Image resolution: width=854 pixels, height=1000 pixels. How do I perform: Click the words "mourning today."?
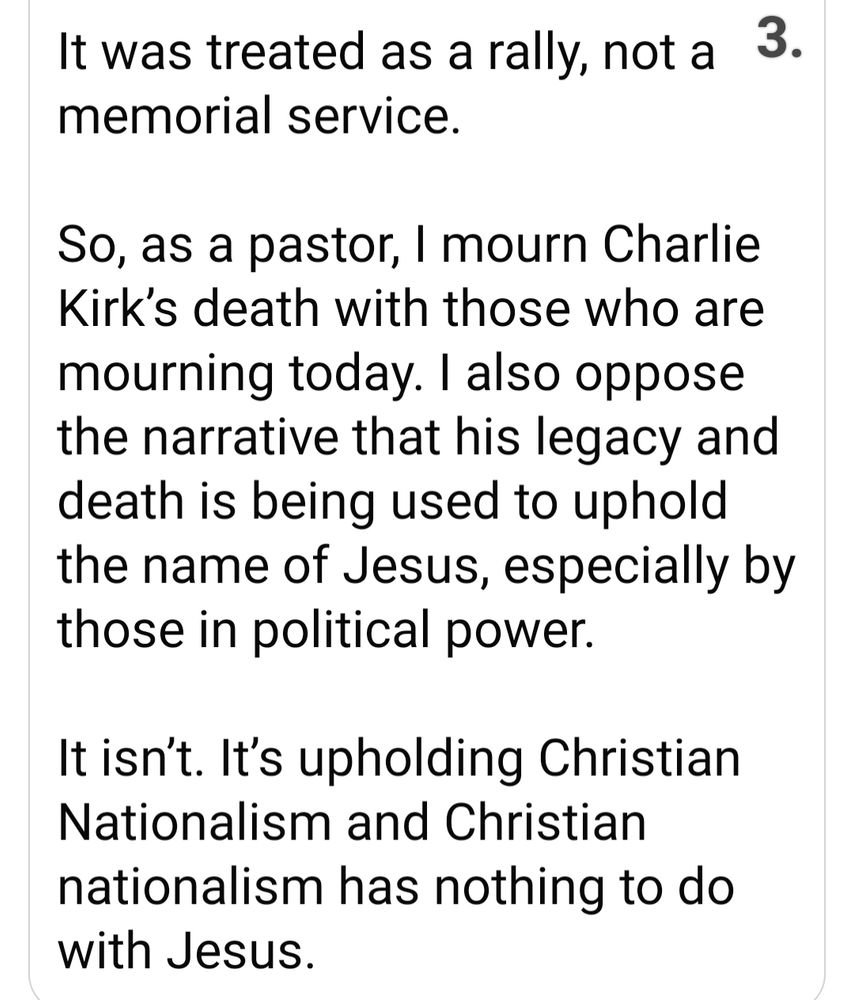pos(241,376)
